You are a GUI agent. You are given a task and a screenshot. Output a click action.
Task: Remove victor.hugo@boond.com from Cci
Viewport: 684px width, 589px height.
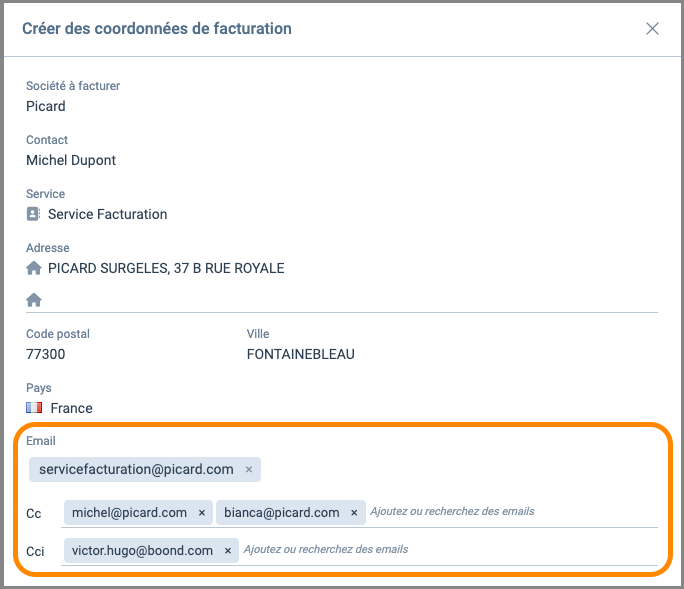[228, 551]
